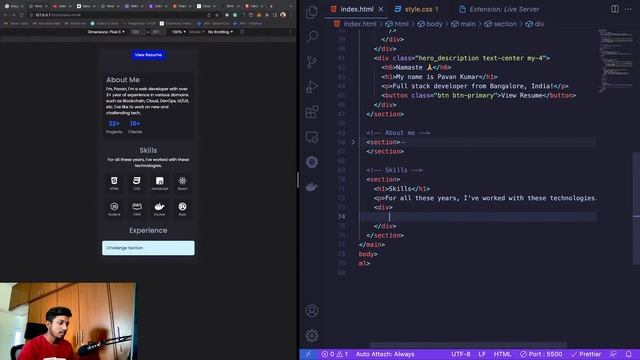Viewport: 640px width, 360px height.
Task: Click the Challenge Section box
Action: click(x=148, y=248)
